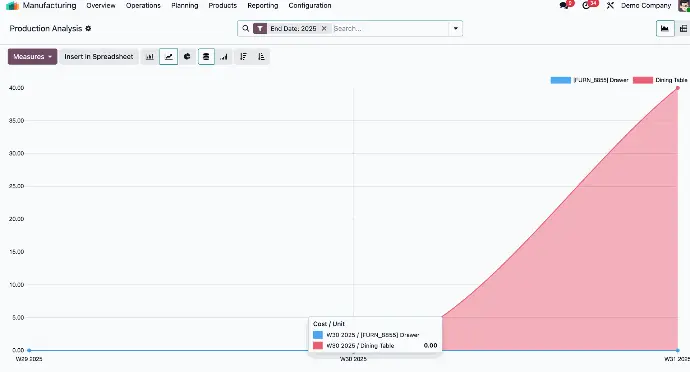Click the 40.00 y-axis label
Image resolution: width=690 pixels, height=372 pixels.
[x=16, y=88]
